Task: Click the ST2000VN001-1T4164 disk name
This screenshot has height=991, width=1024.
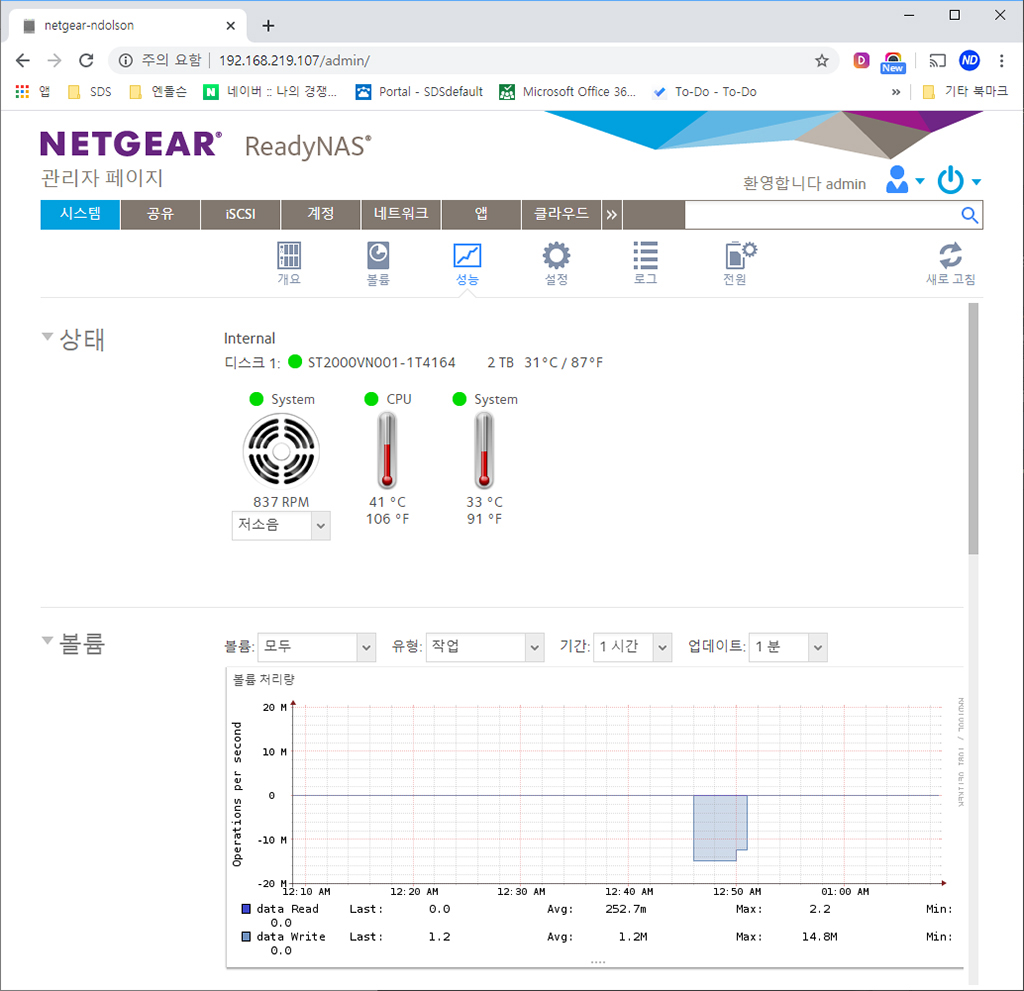Action: [x=381, y=363]
